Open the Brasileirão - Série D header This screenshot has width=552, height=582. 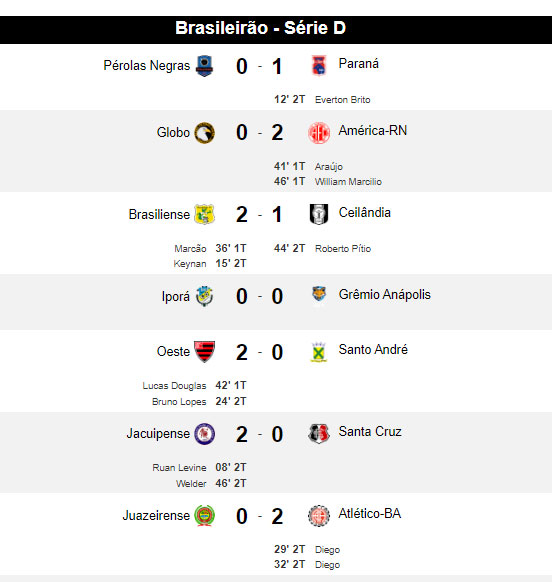pyautogui.click(x=276, y=30)
